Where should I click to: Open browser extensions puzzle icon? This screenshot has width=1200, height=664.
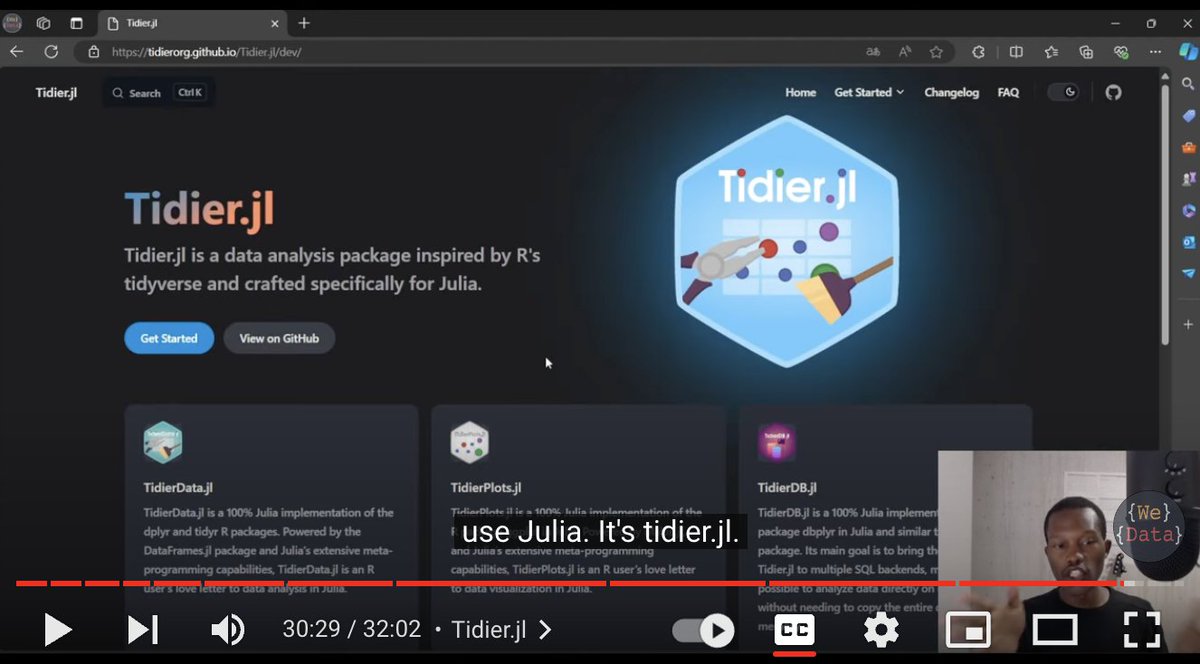point(979,52)
